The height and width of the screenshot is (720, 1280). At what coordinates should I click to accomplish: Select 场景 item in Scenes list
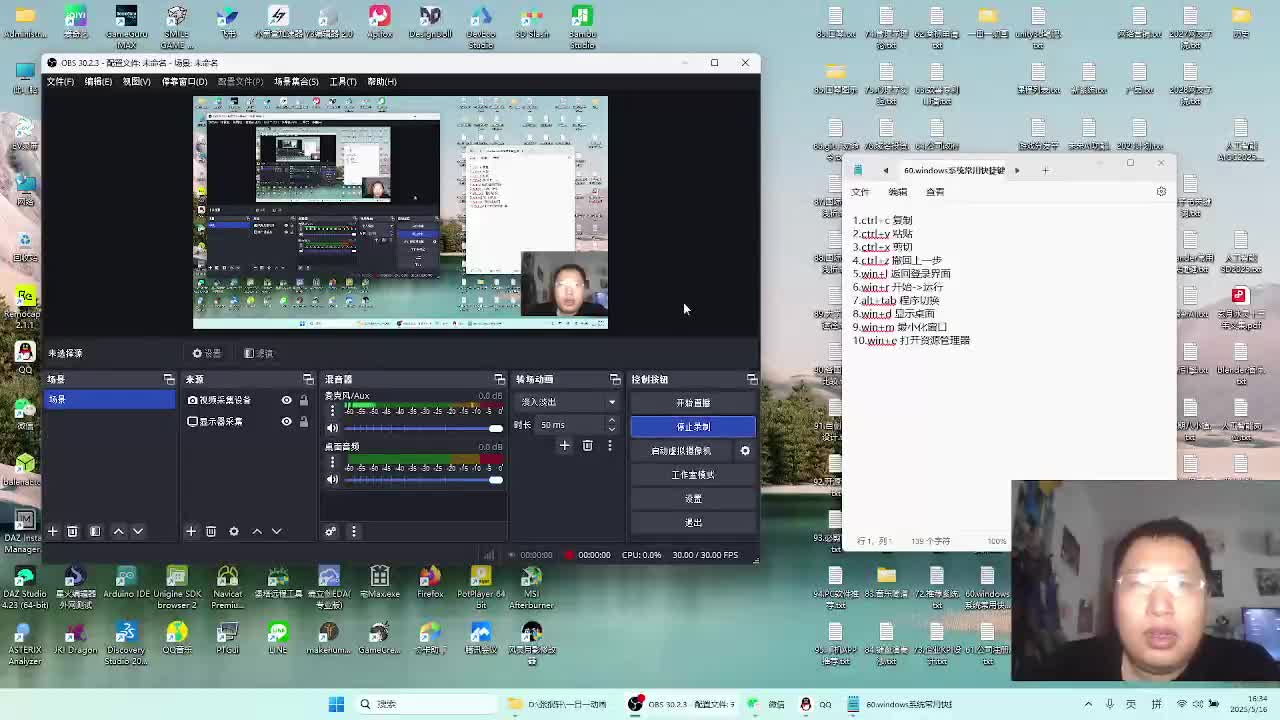[110, 400]
